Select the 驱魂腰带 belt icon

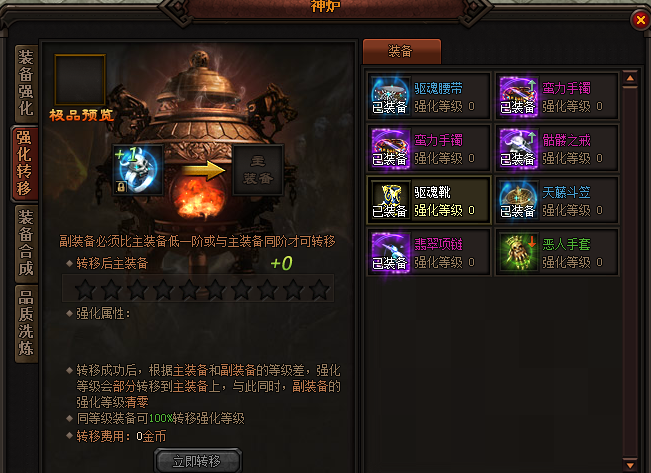[390, 96]
